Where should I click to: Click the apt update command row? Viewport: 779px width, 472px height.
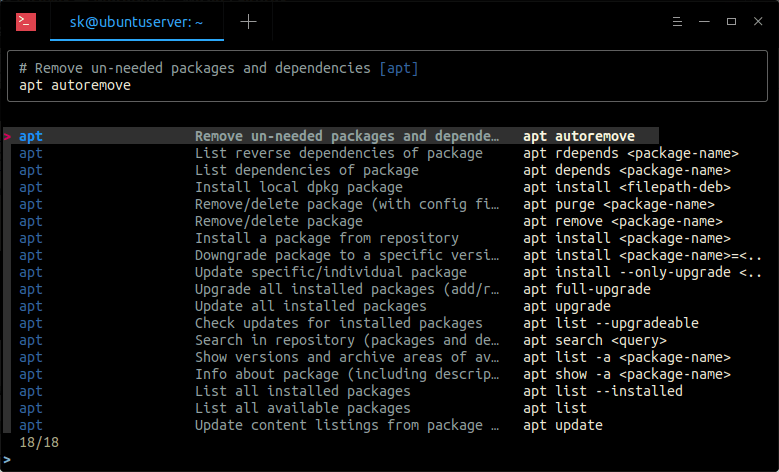(x=562, y=425)
